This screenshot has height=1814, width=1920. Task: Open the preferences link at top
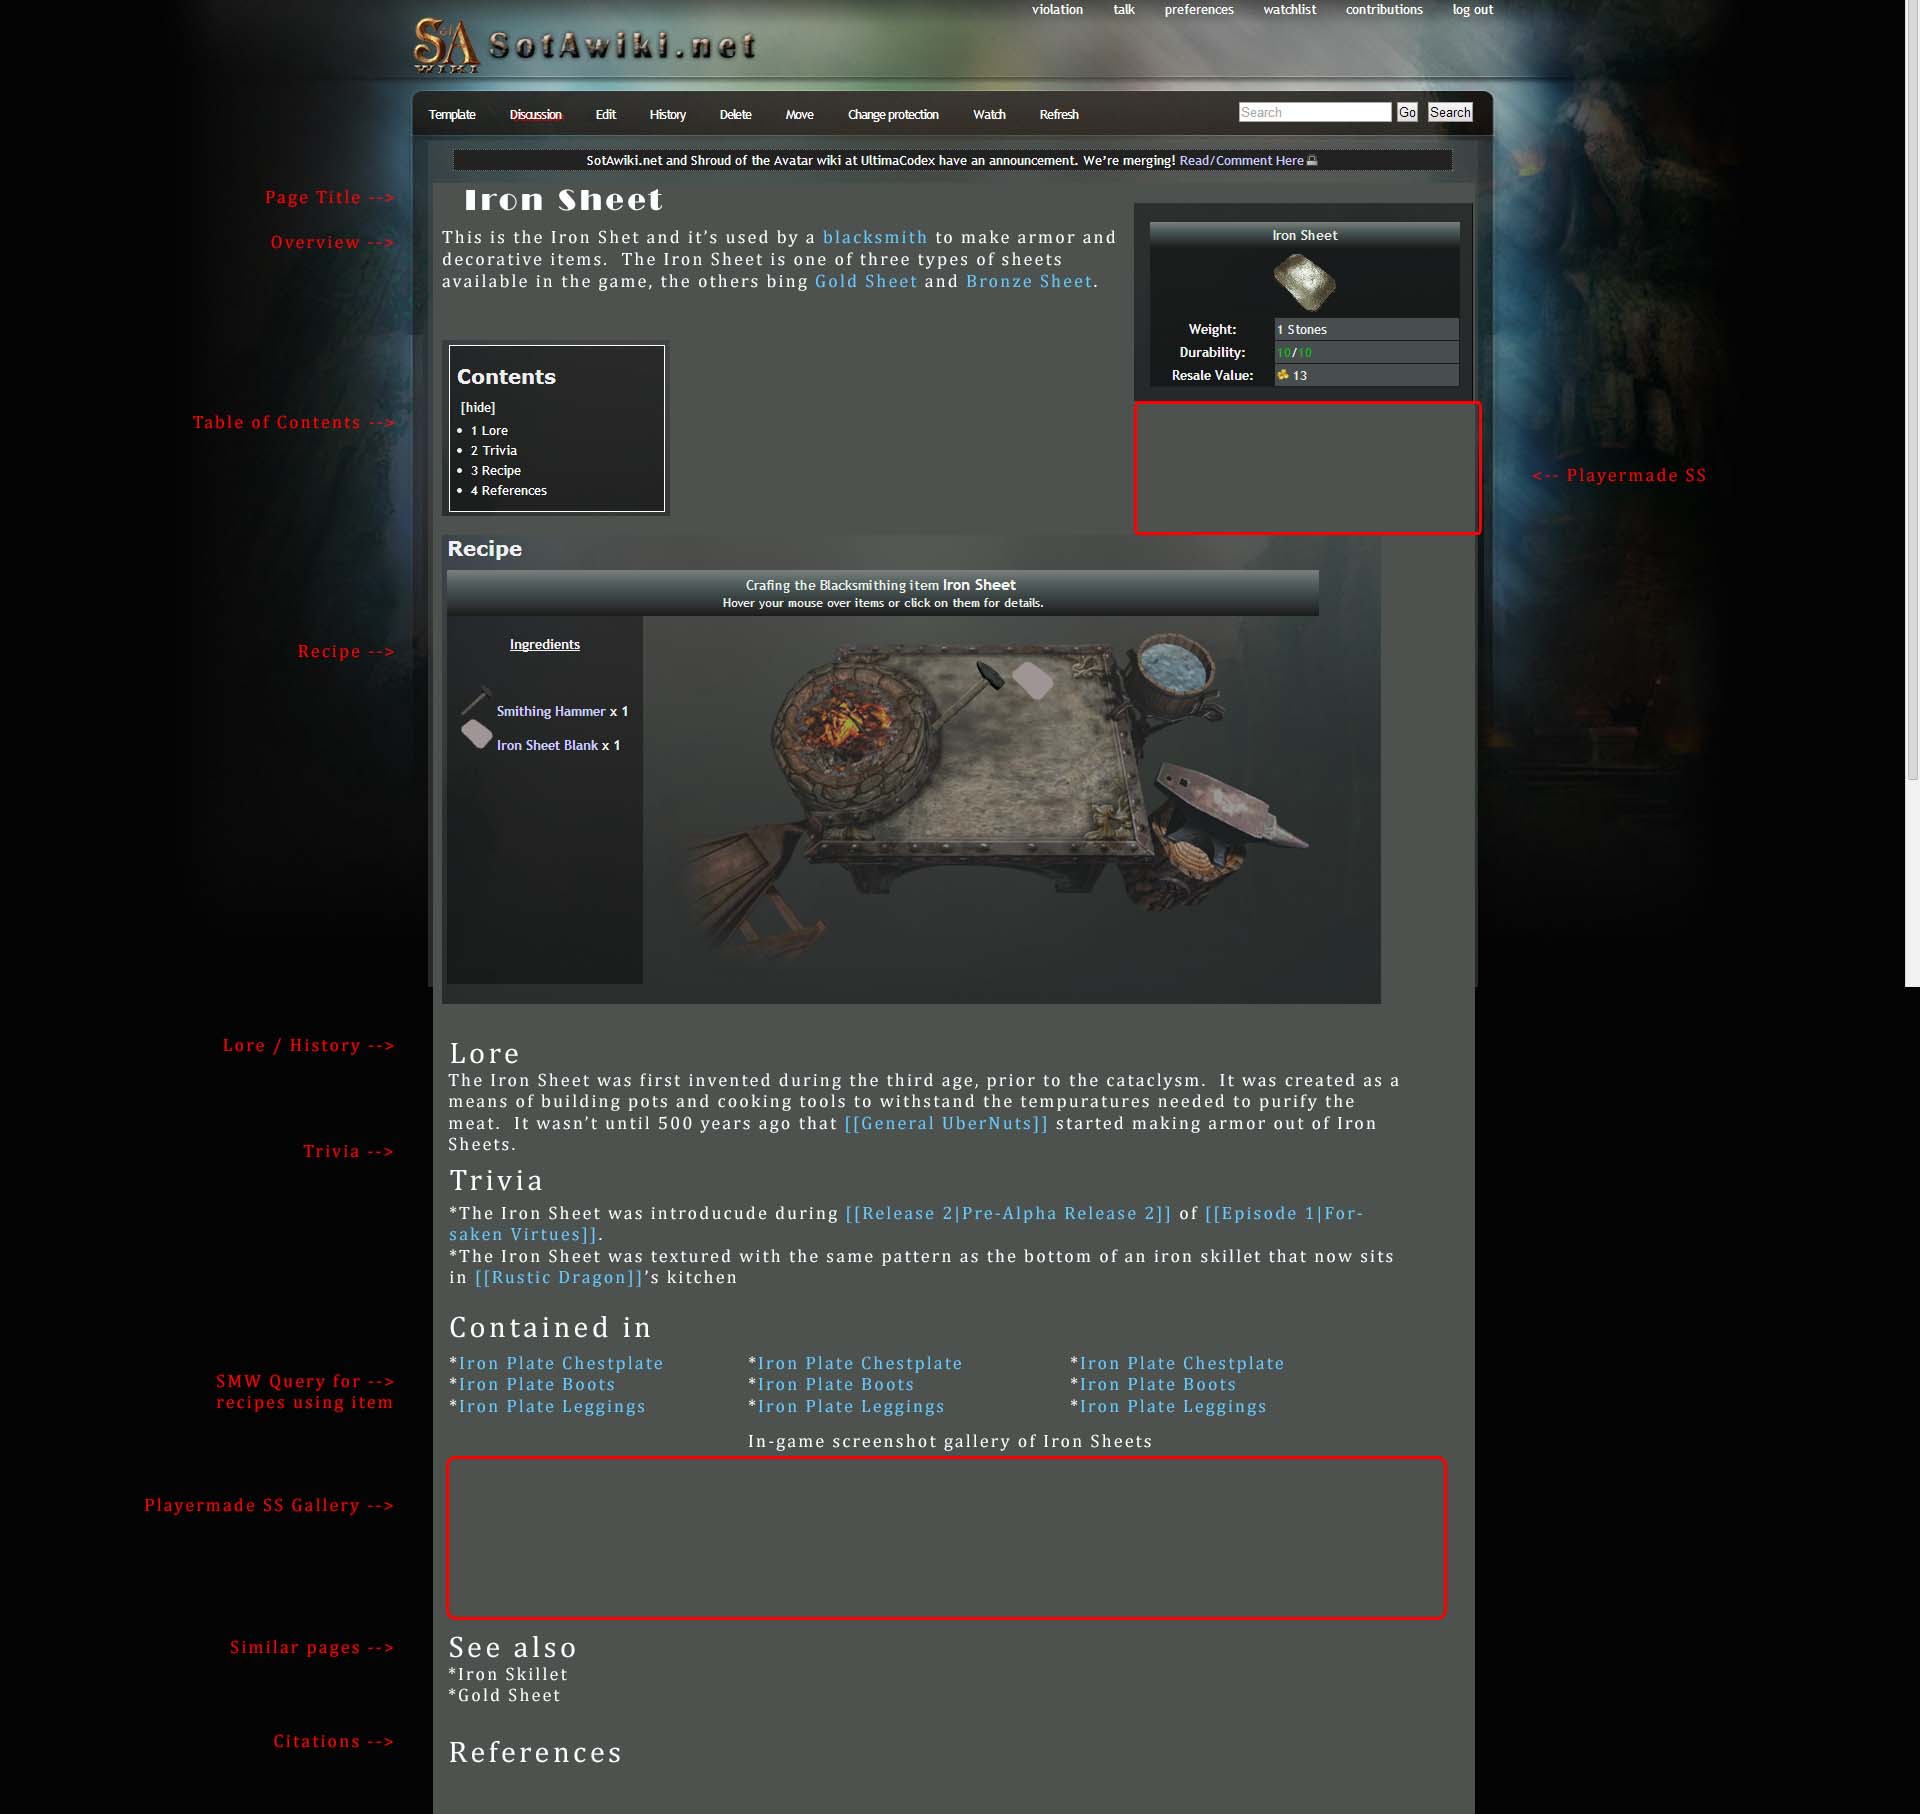pos(1198,10)
